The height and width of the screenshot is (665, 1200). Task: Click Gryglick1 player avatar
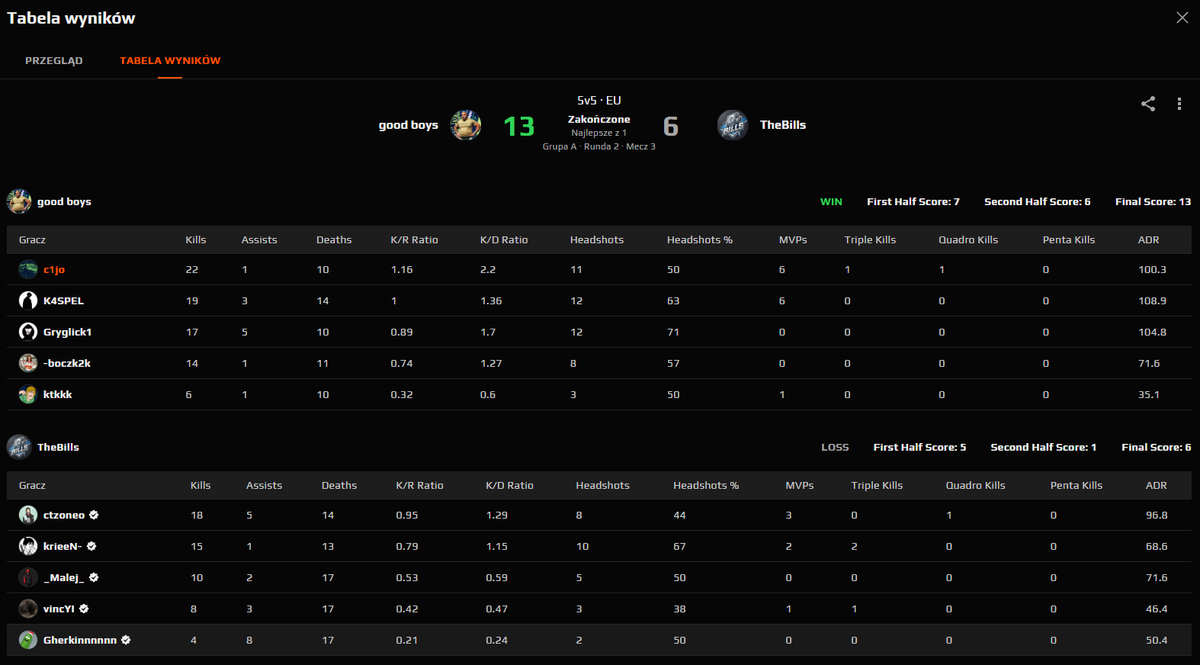click(28, 331)
